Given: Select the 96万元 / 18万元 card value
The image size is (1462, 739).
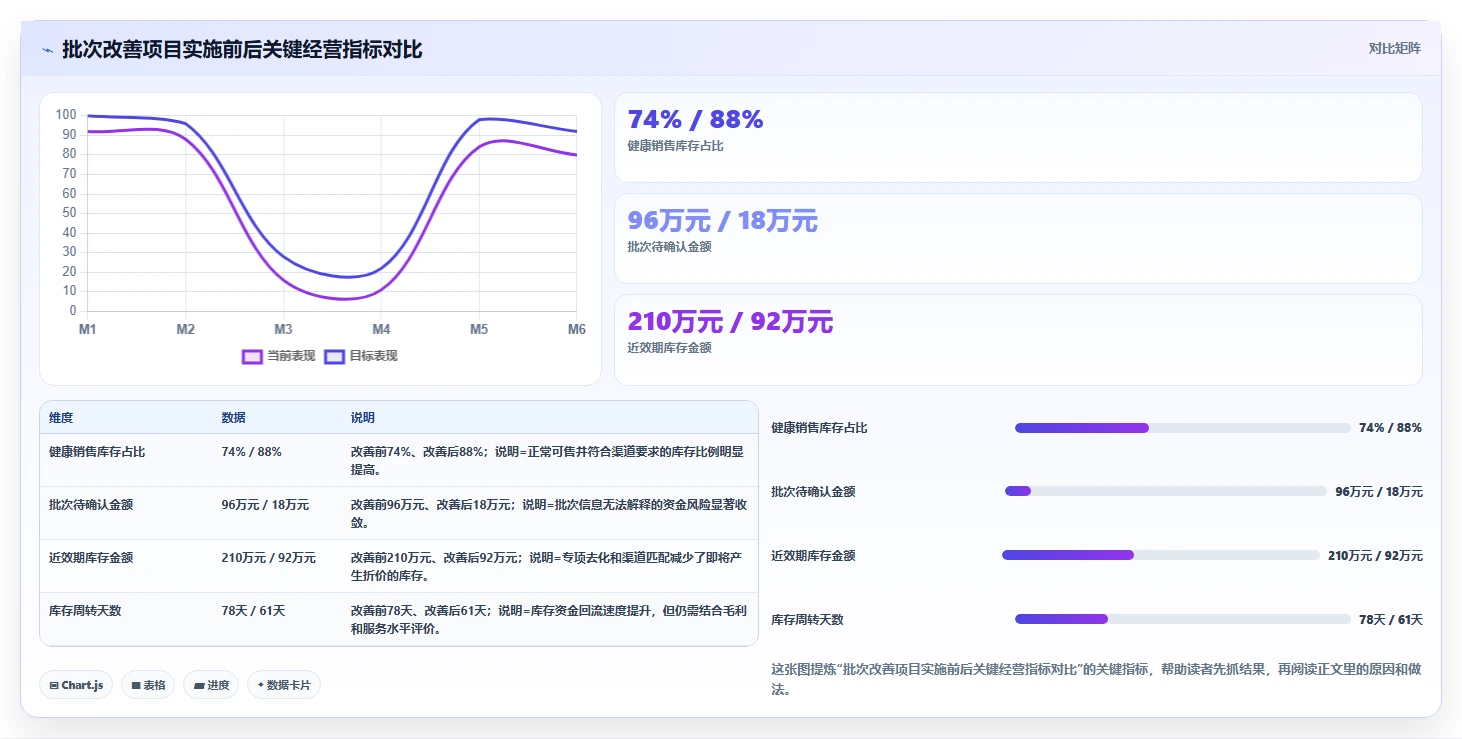Looking at the screenshot, I should [722, 221].
